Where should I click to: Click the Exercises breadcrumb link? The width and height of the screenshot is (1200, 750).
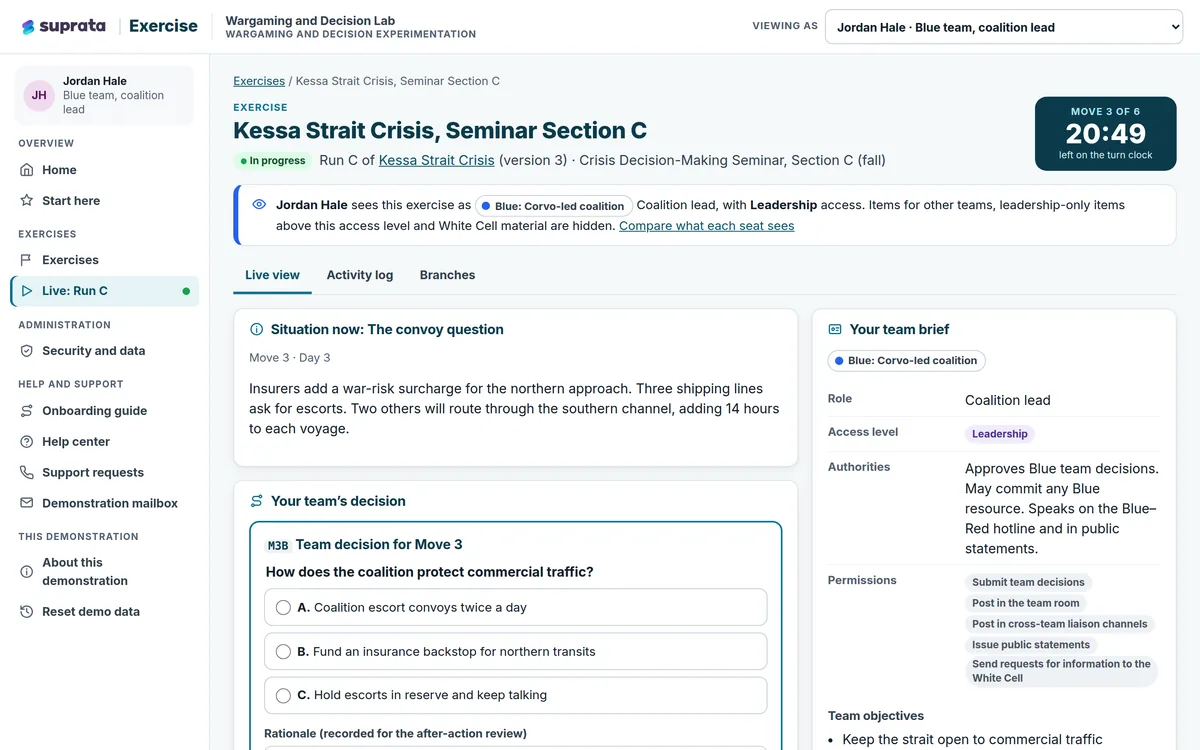pos(259,81)
